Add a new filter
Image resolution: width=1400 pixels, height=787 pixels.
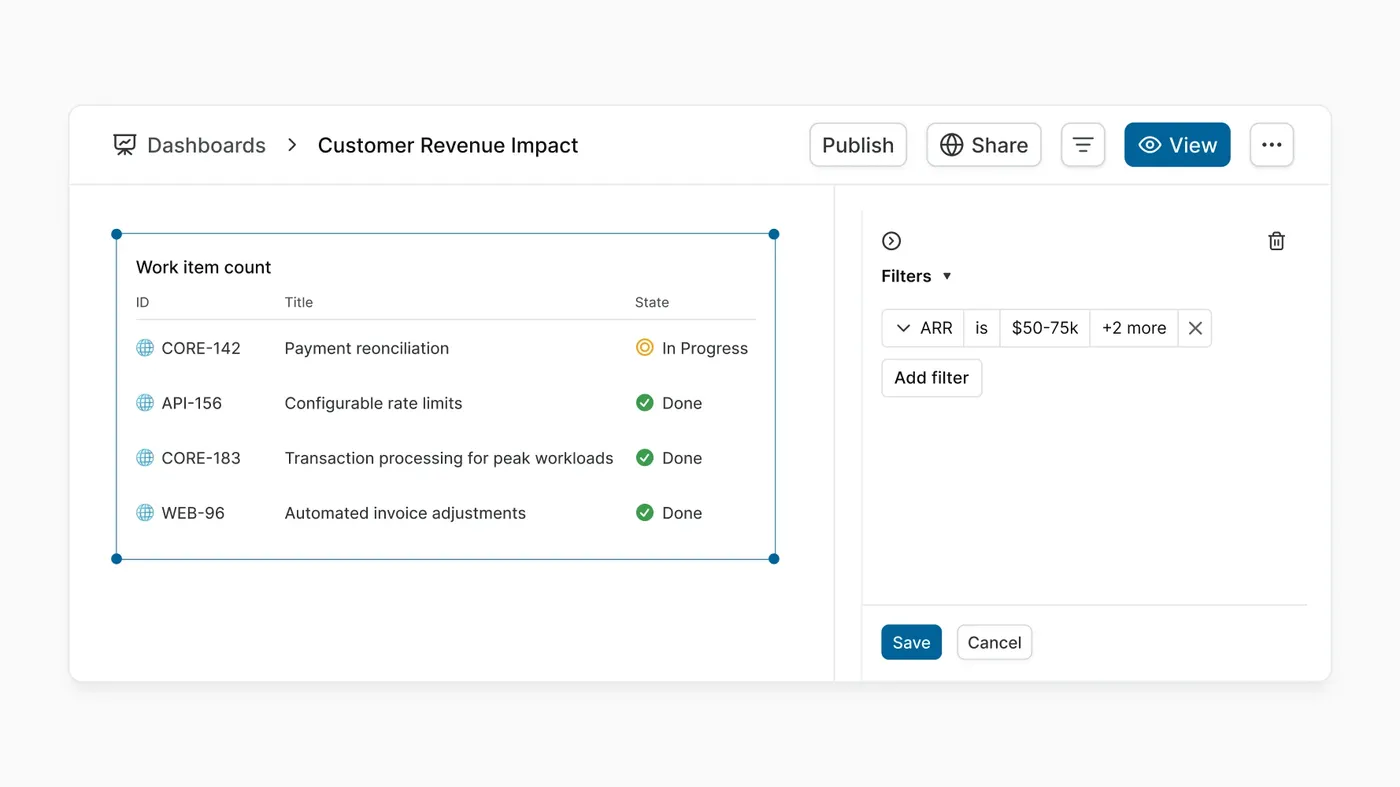pos(931,378)
